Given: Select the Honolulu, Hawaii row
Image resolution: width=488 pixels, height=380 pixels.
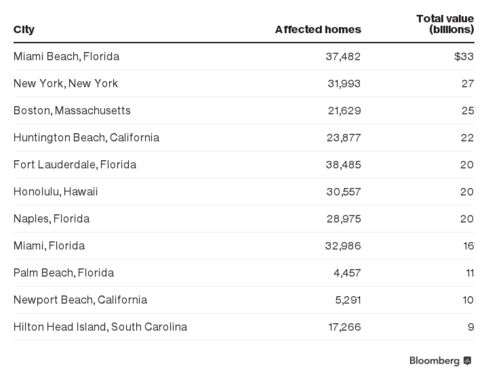Looking at the screenshot, I should pos(244,192).
